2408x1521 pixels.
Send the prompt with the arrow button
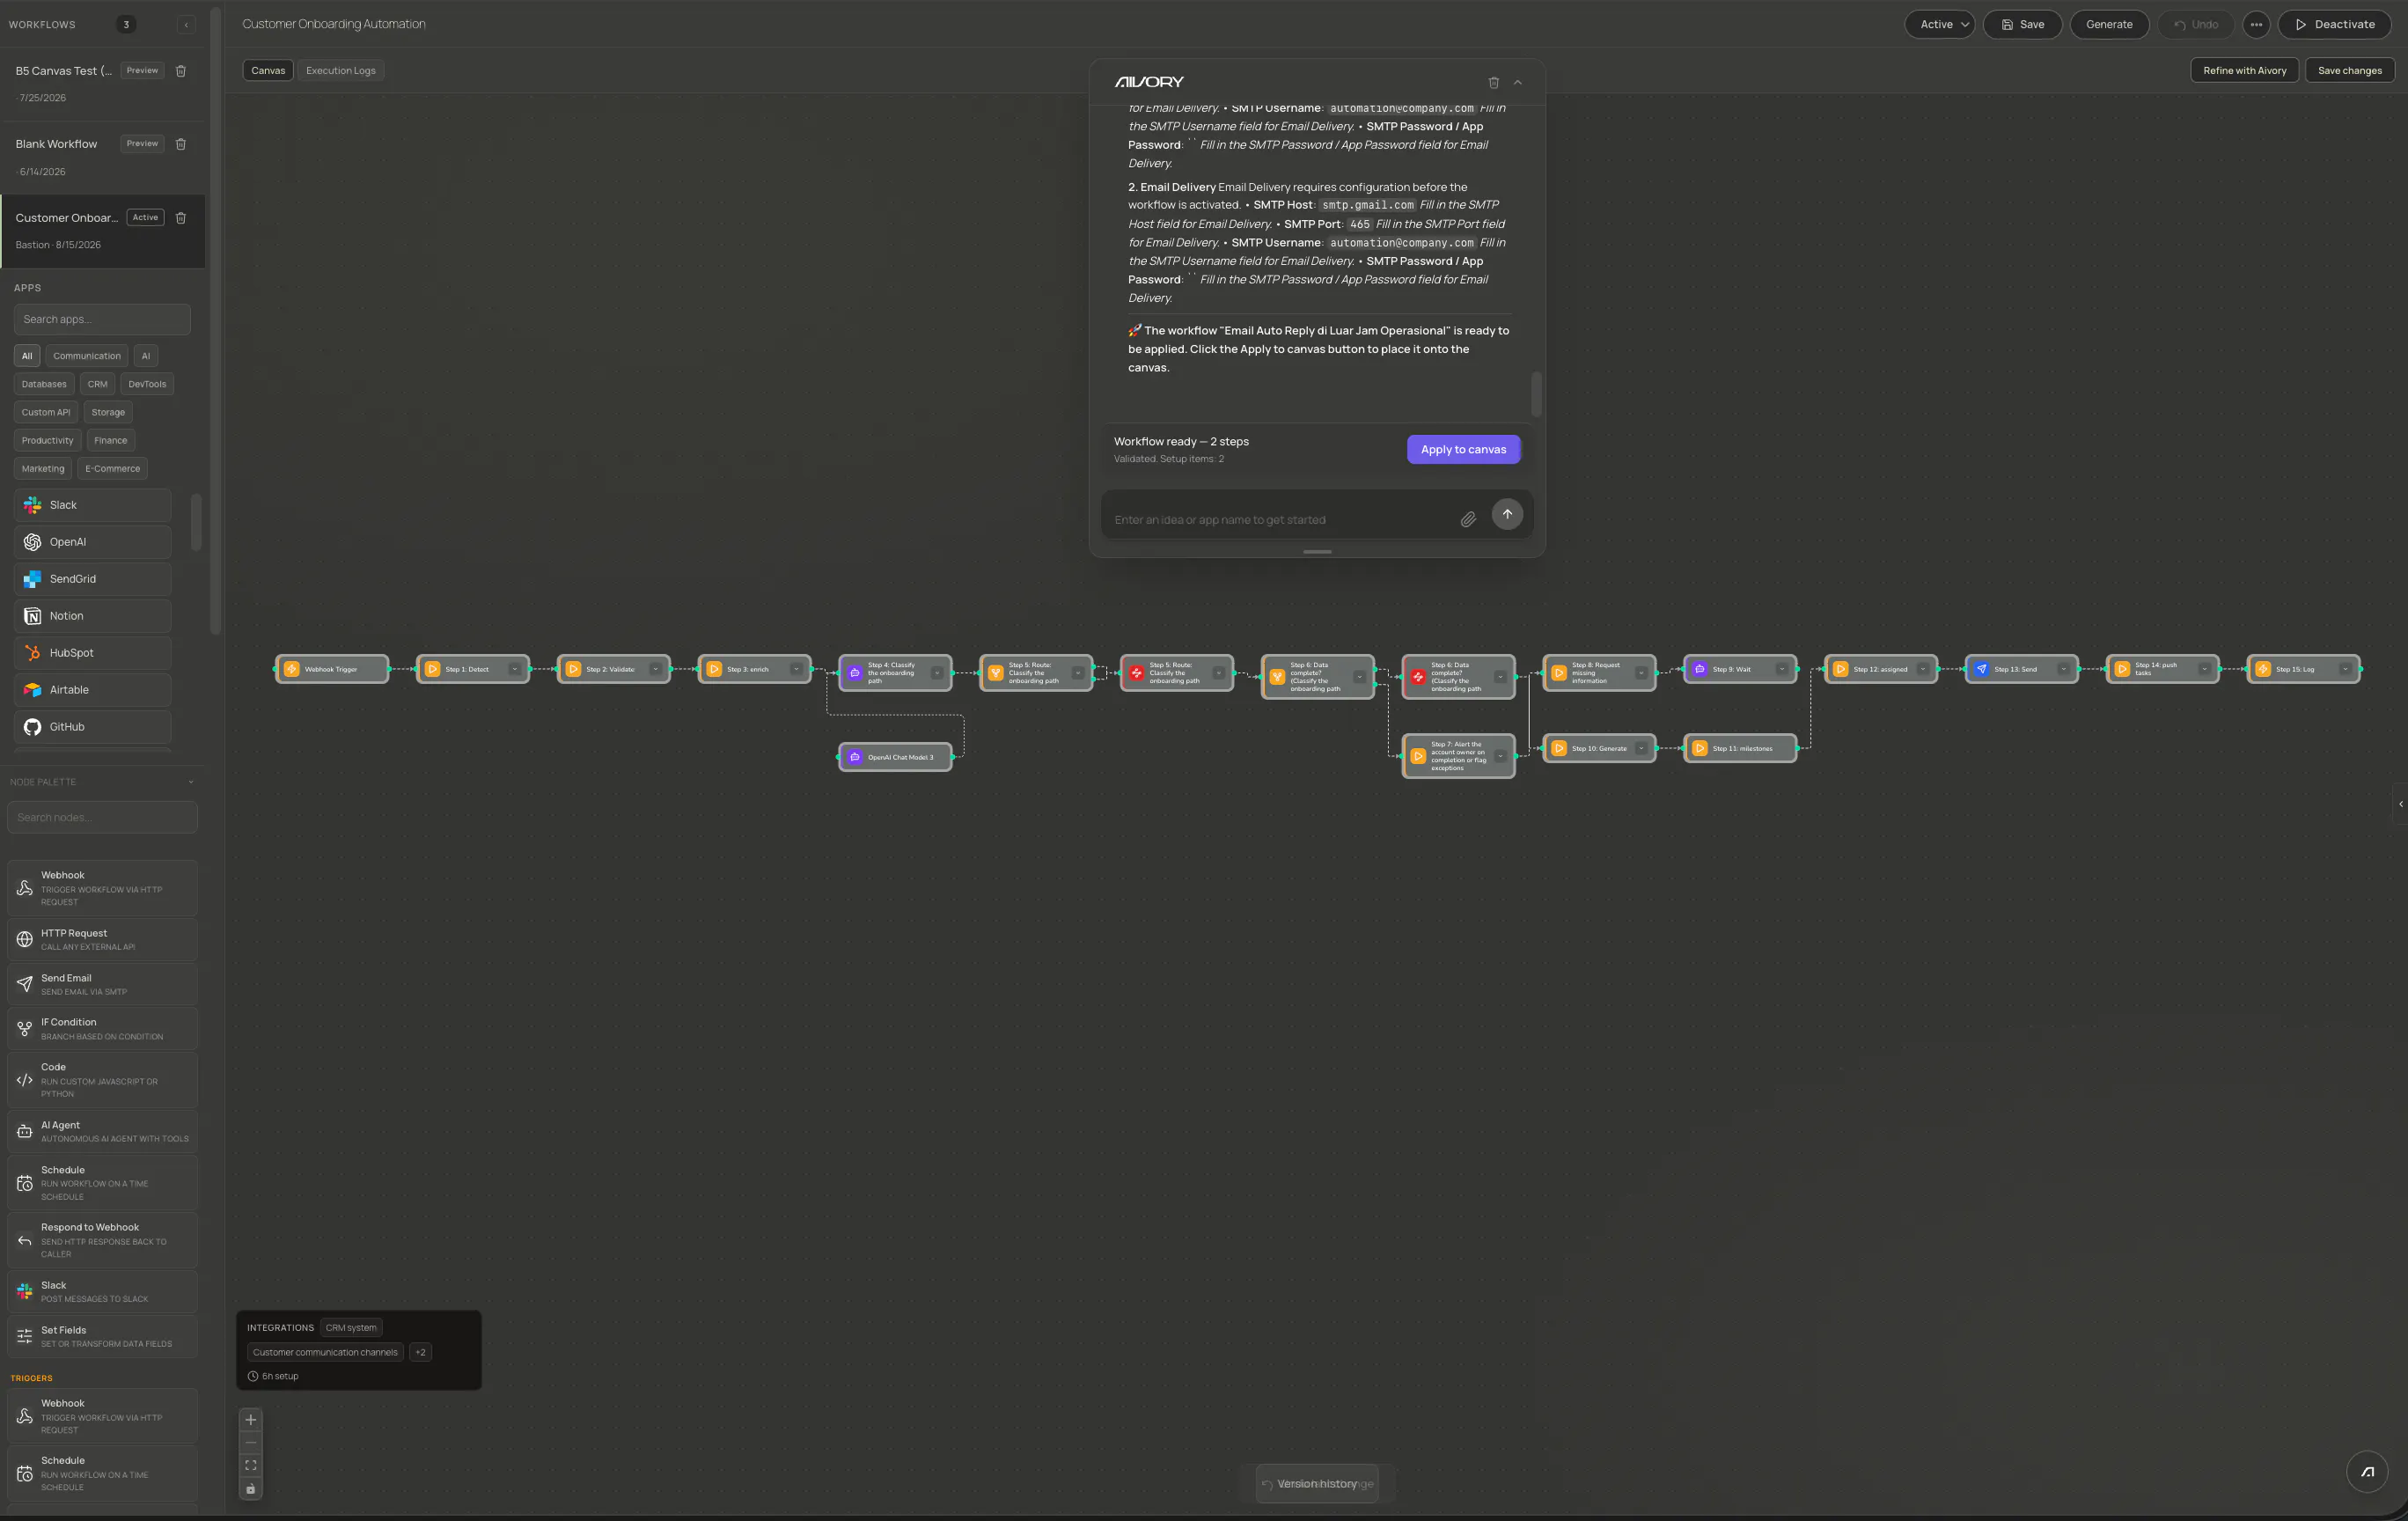(1506, 514)
